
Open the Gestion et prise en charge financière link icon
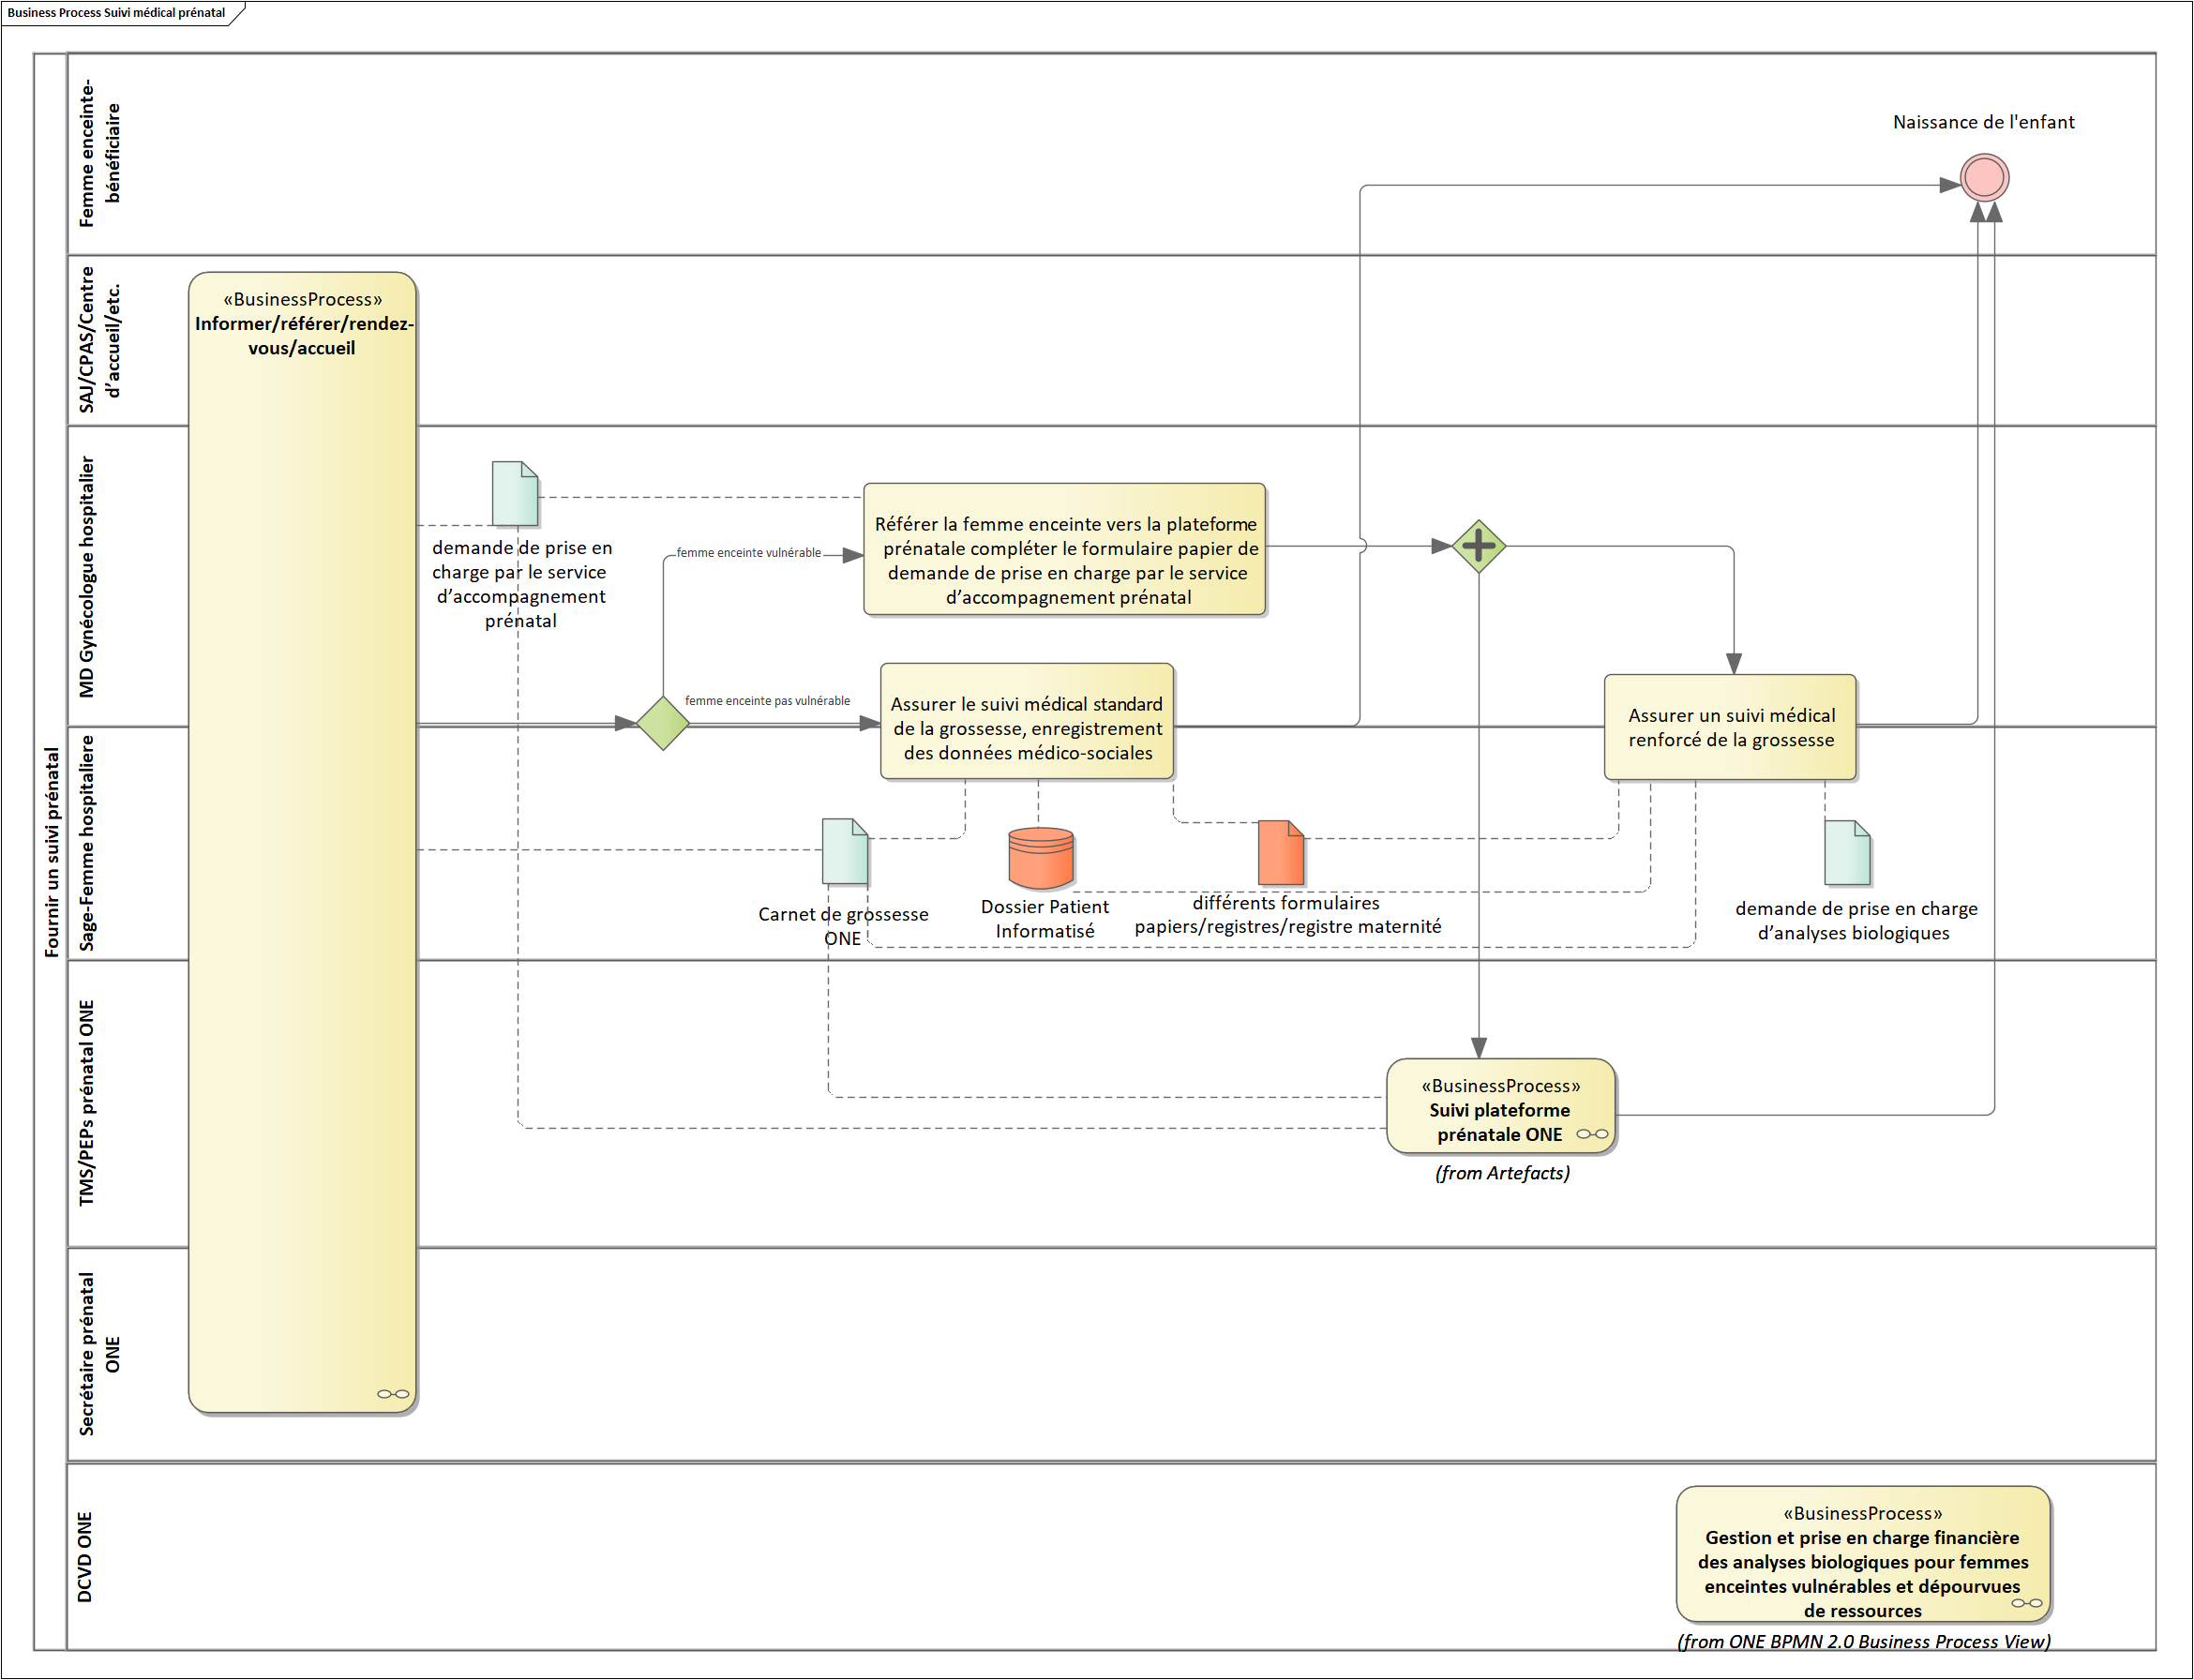point(2026,1603)
